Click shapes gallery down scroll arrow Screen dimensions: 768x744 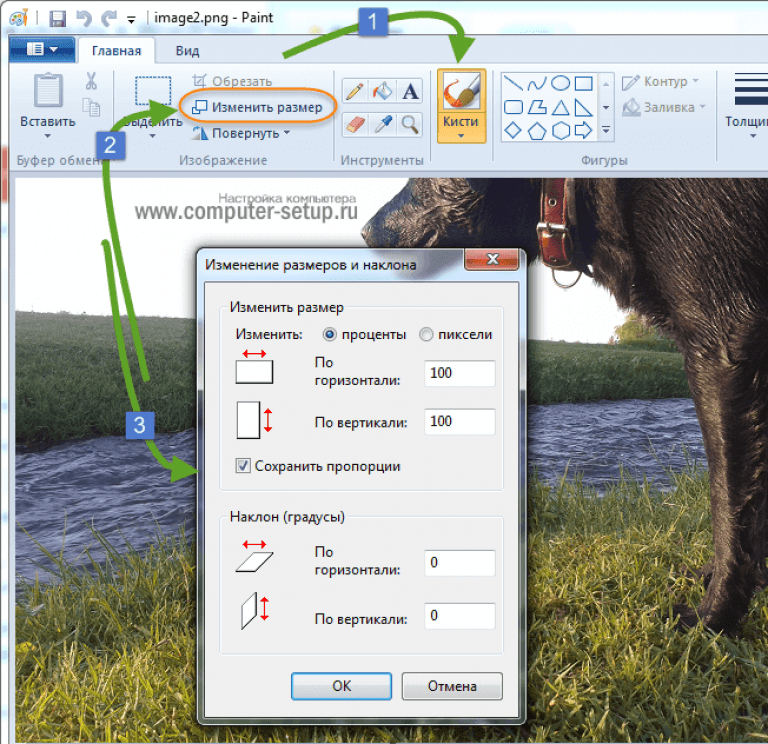(x=606, y=107)
